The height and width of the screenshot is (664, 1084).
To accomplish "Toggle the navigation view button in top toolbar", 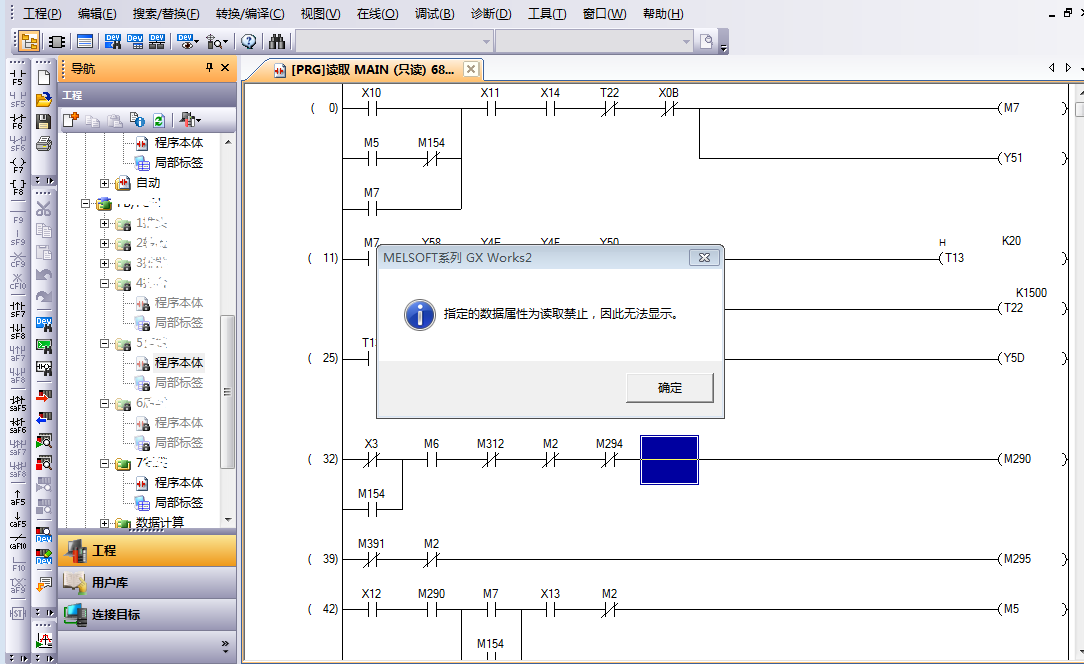I will tap(29, 41).
